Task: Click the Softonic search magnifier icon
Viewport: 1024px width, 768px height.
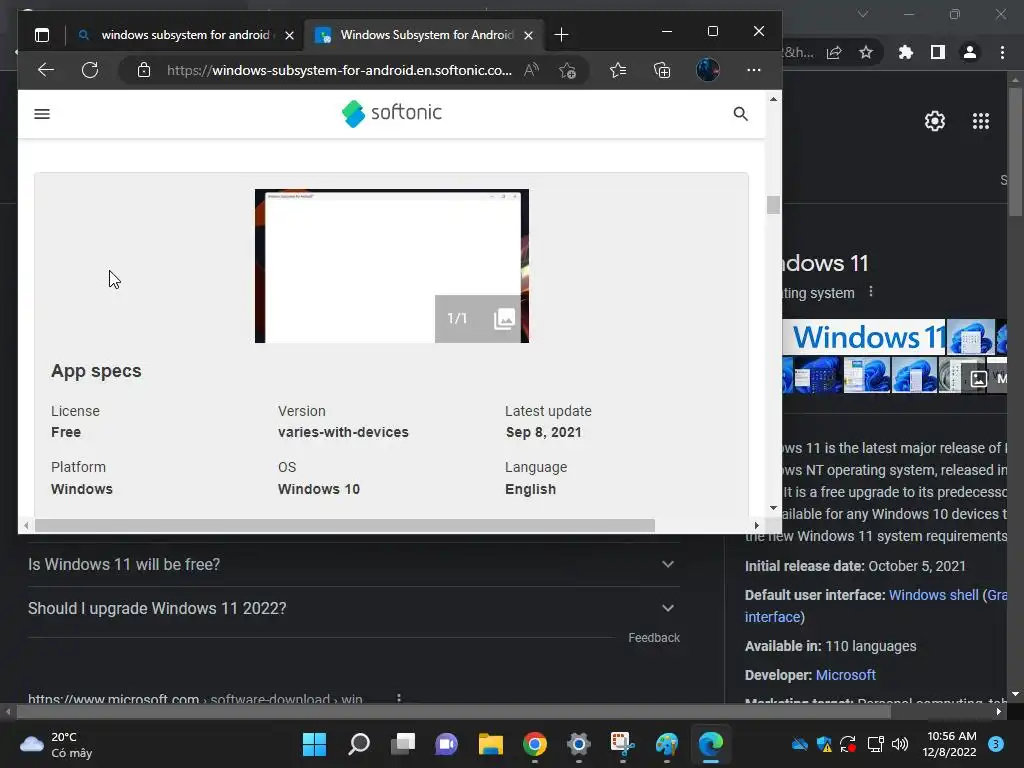Action: (740, 114)
